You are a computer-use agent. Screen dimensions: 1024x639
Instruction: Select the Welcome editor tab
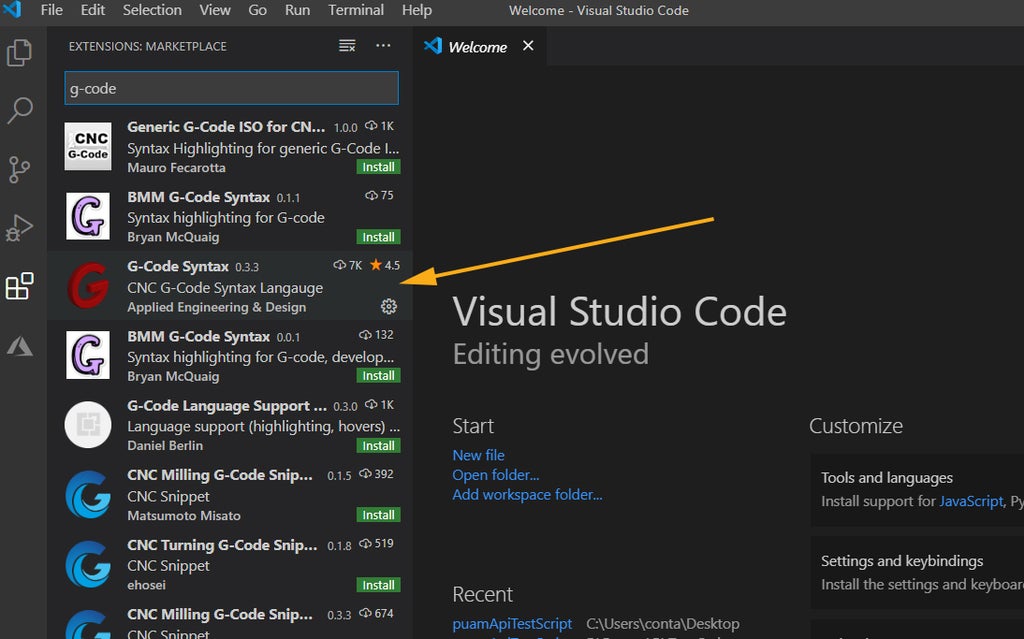click(x=479, y=46)
